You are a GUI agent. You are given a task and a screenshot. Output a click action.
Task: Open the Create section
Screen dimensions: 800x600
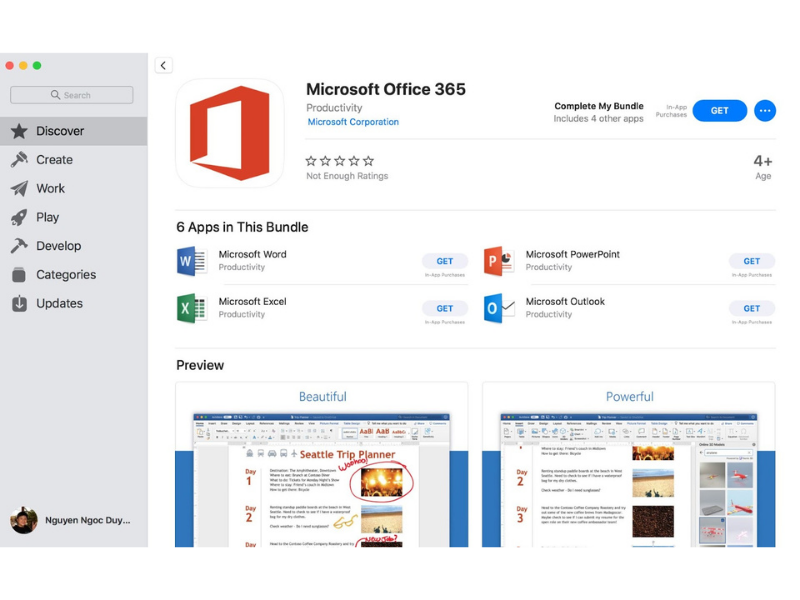[74, 160]
